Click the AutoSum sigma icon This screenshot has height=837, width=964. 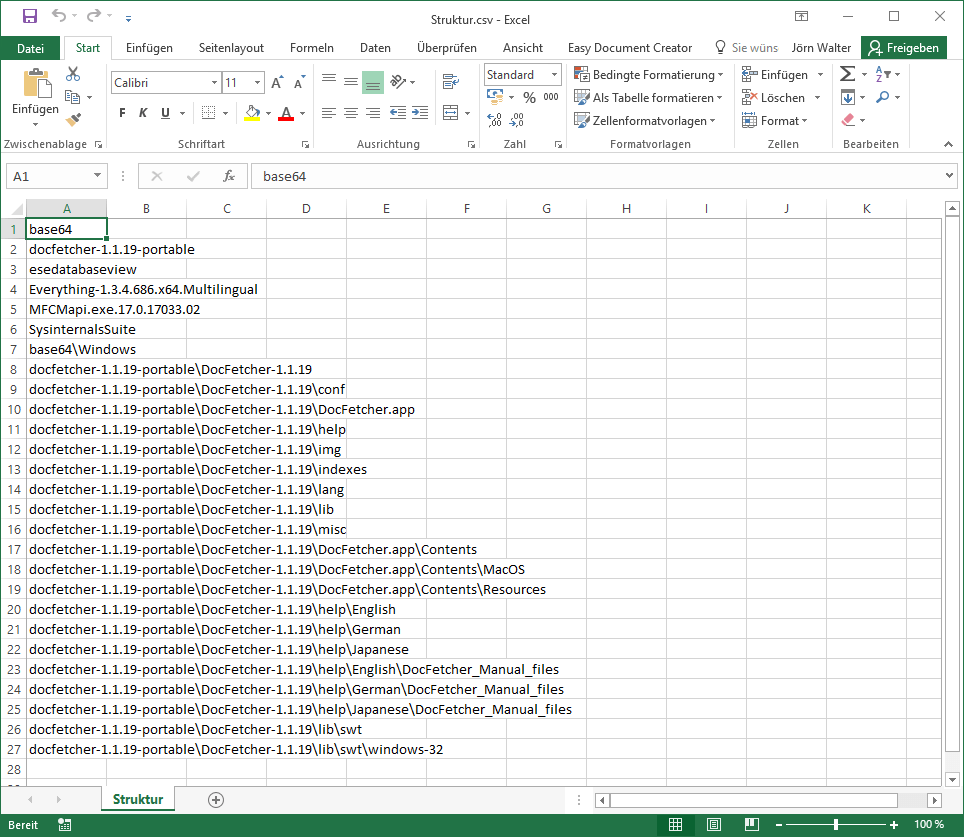(847, 75)
